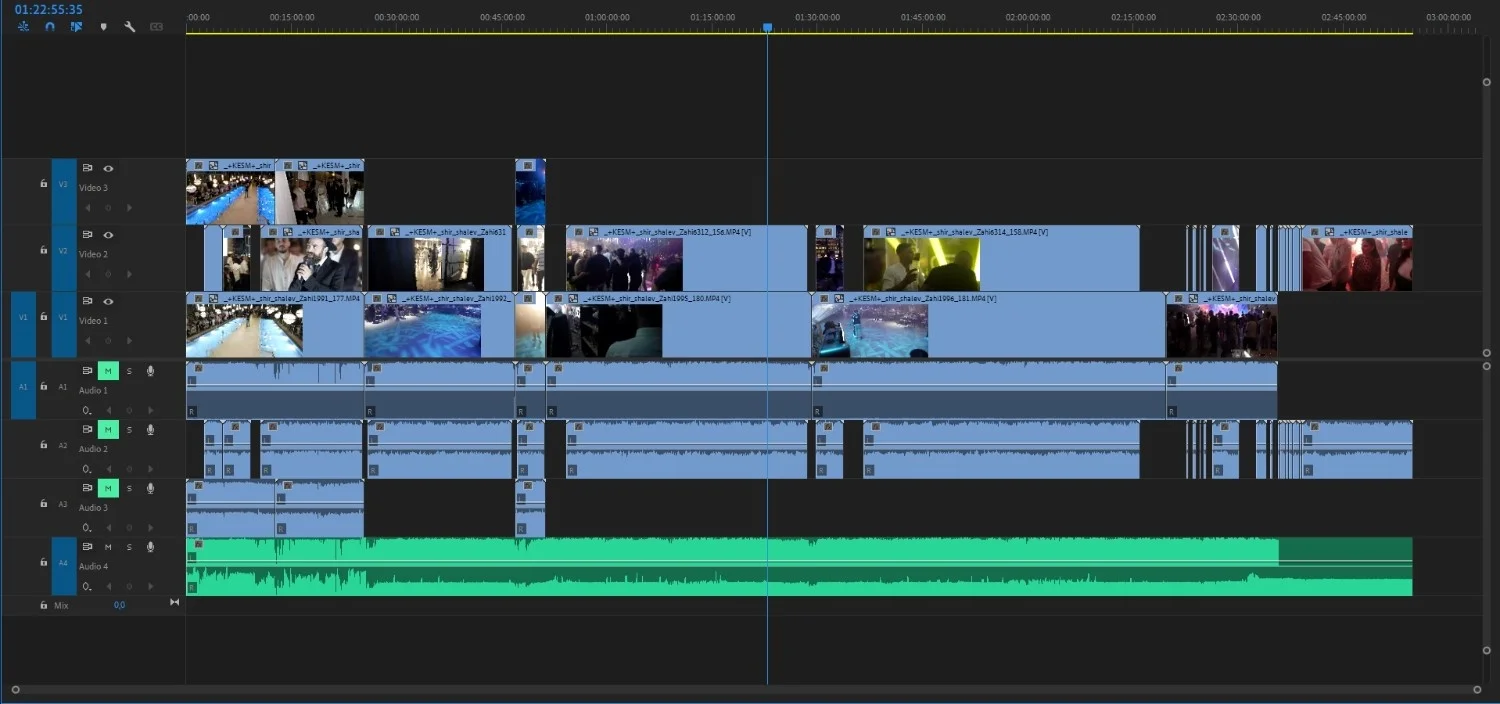
Task: Click the Add Marker icon
Action: [x=103, y=27]
